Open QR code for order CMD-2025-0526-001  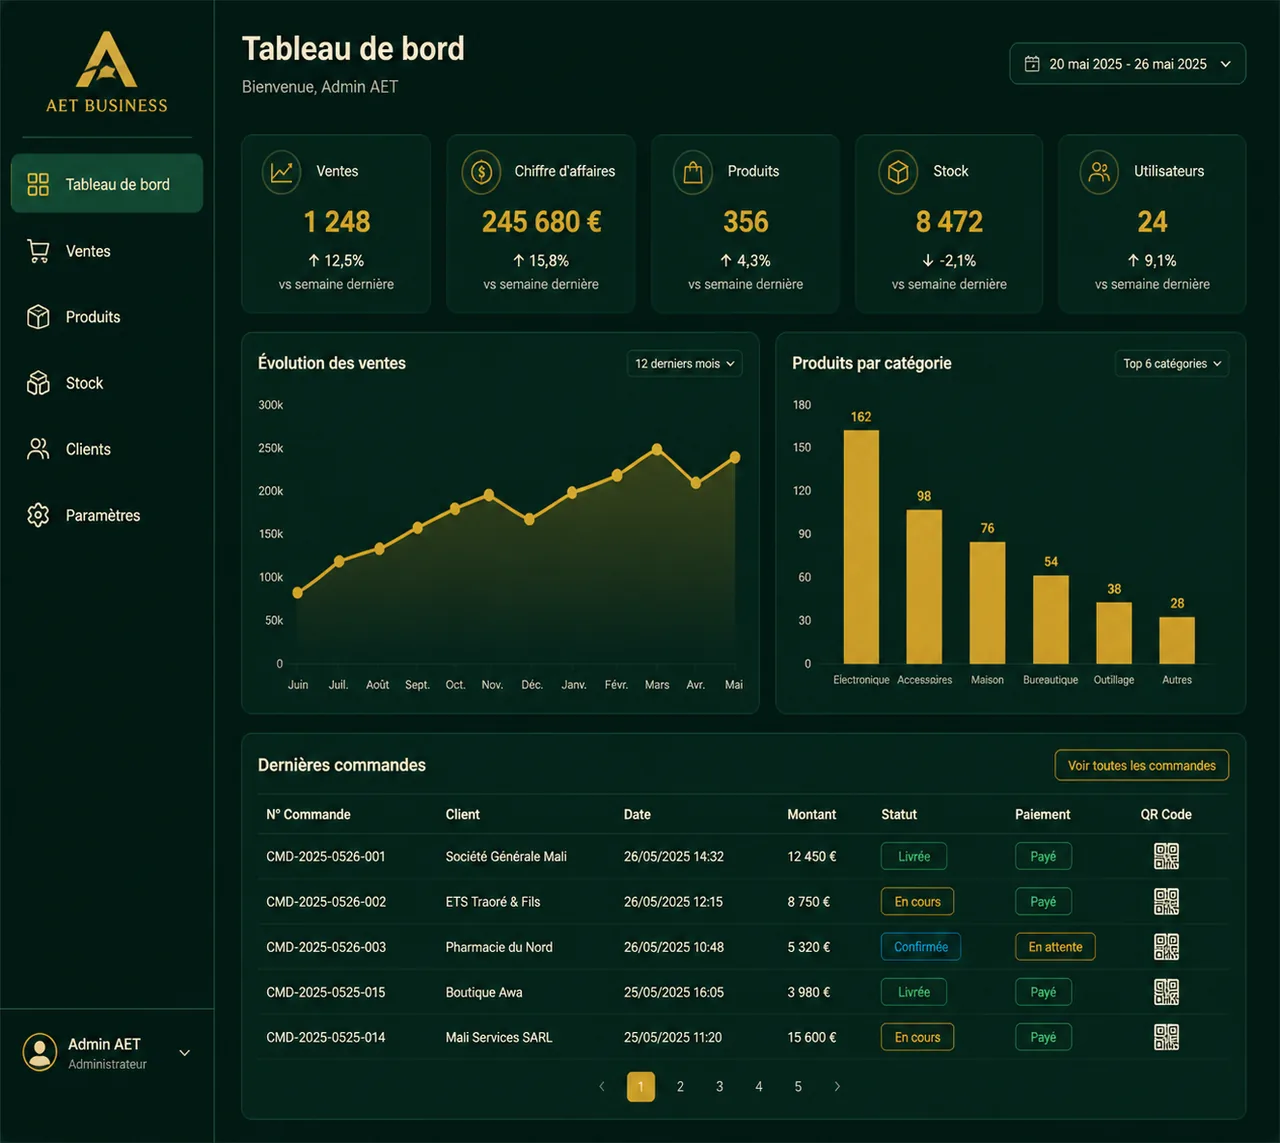(1166, 856)
